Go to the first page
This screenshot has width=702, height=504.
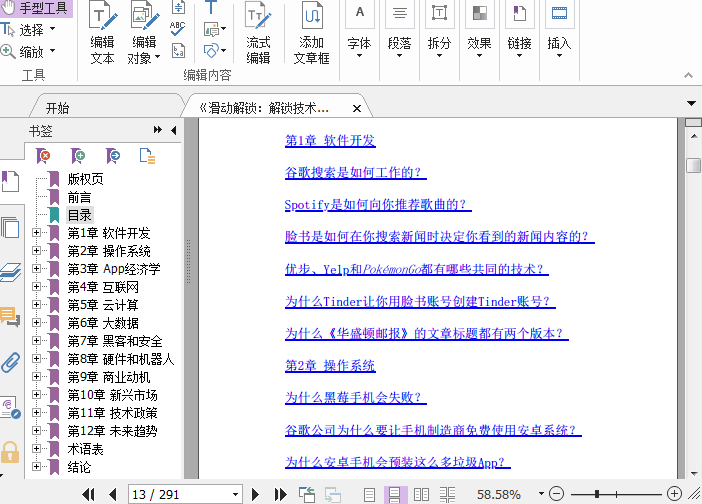[x=88, y=494]
